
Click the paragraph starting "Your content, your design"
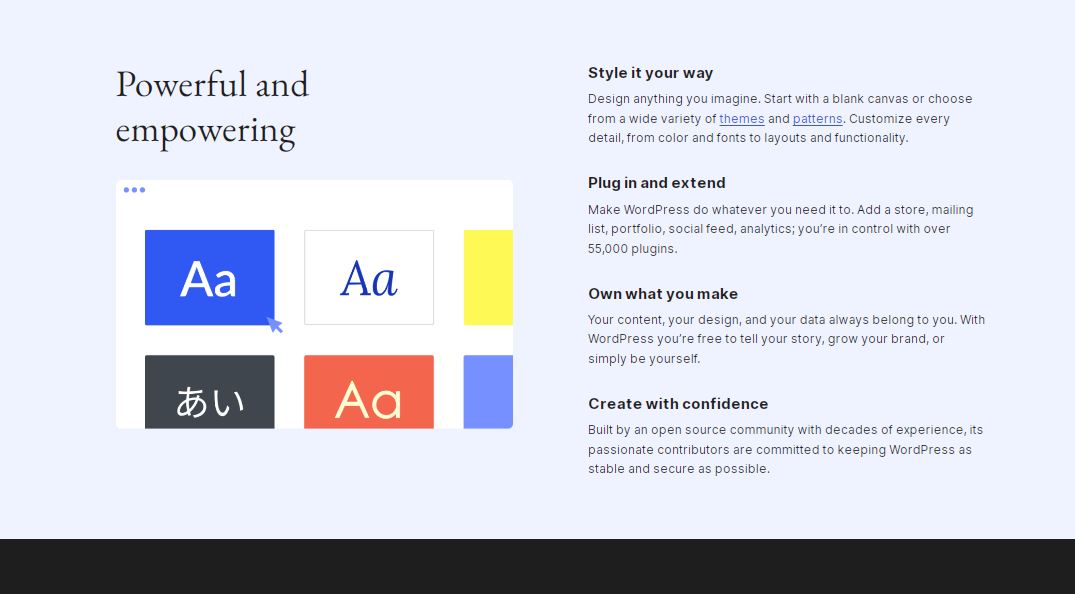coord(786,339)
